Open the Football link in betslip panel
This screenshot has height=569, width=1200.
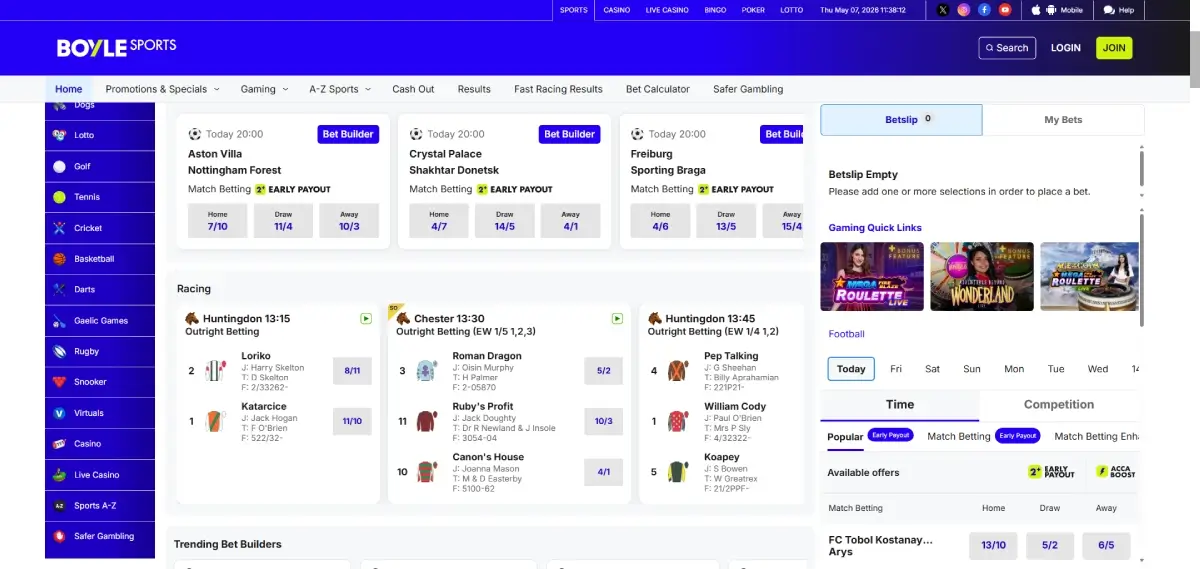(x=846, y=334)
